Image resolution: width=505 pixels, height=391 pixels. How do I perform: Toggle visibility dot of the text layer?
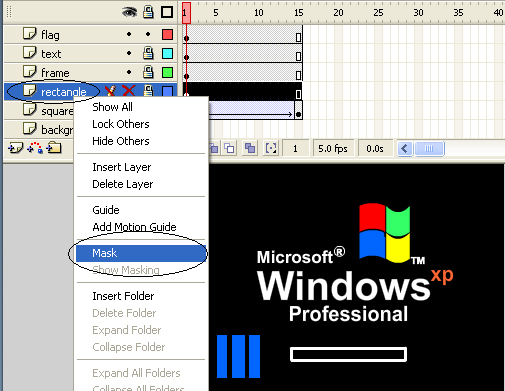coord(129,53)
